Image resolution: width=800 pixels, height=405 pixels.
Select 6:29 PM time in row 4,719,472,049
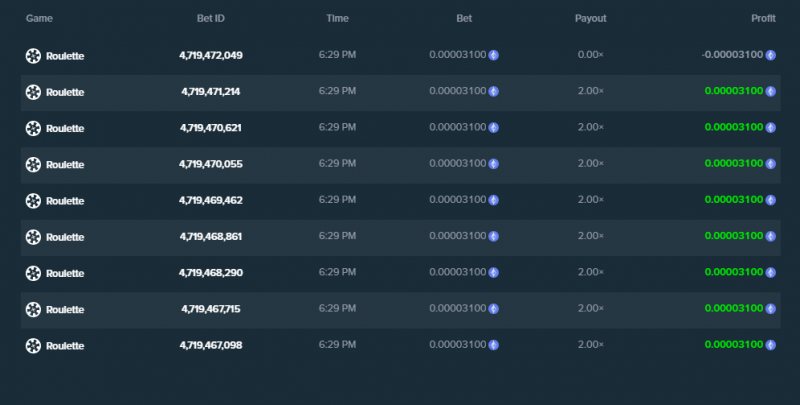(337, 55)
